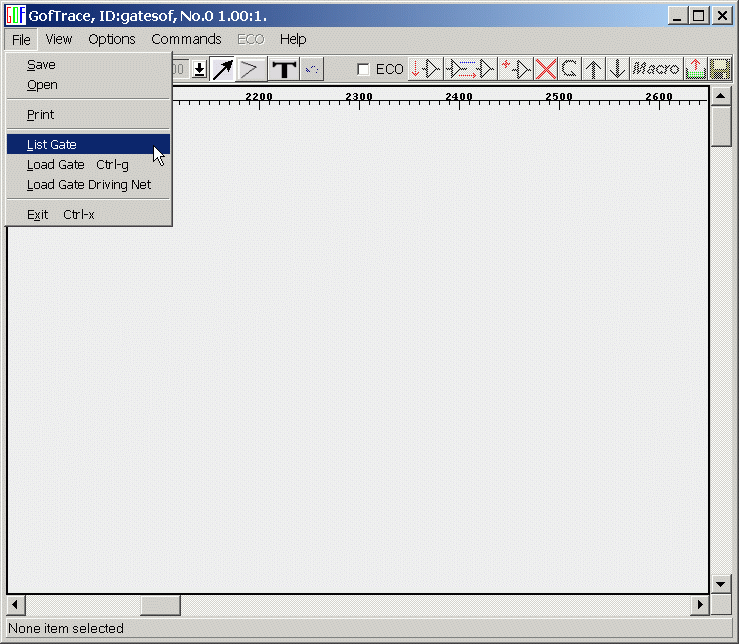Open the Commands menu
Image resolution: width=739 pixels, height=644 pixels.
186,39
